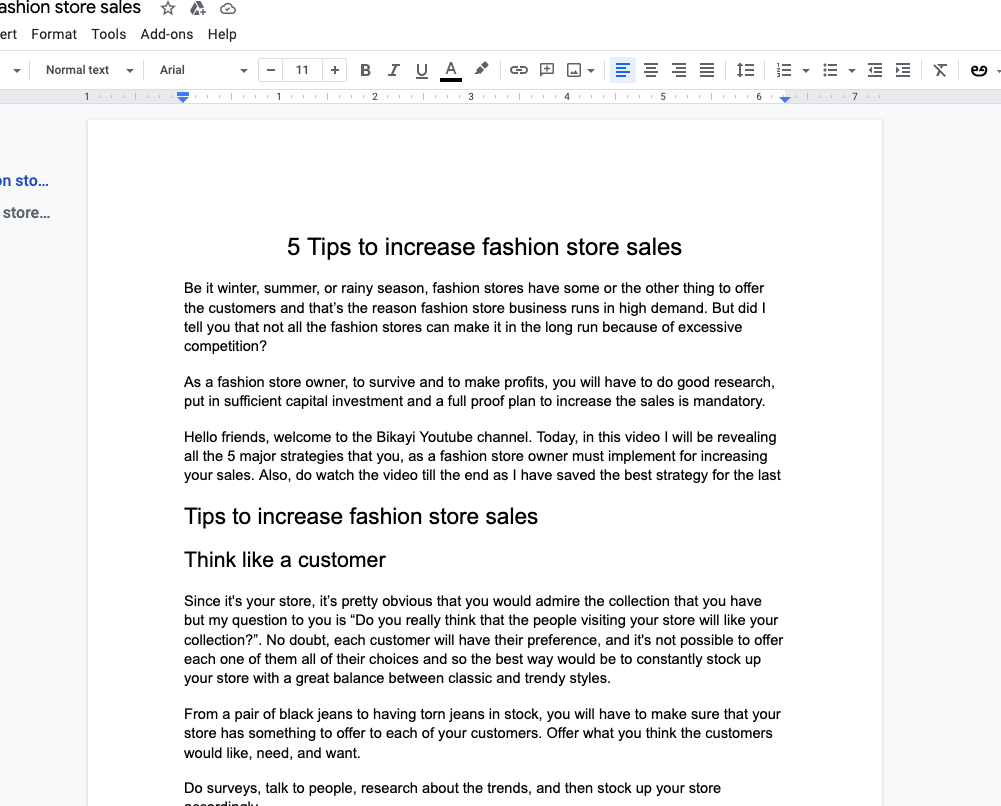Decrease paragraph indent
The width and height of the screenshot is (1001, 806).
tap(875, 70)
